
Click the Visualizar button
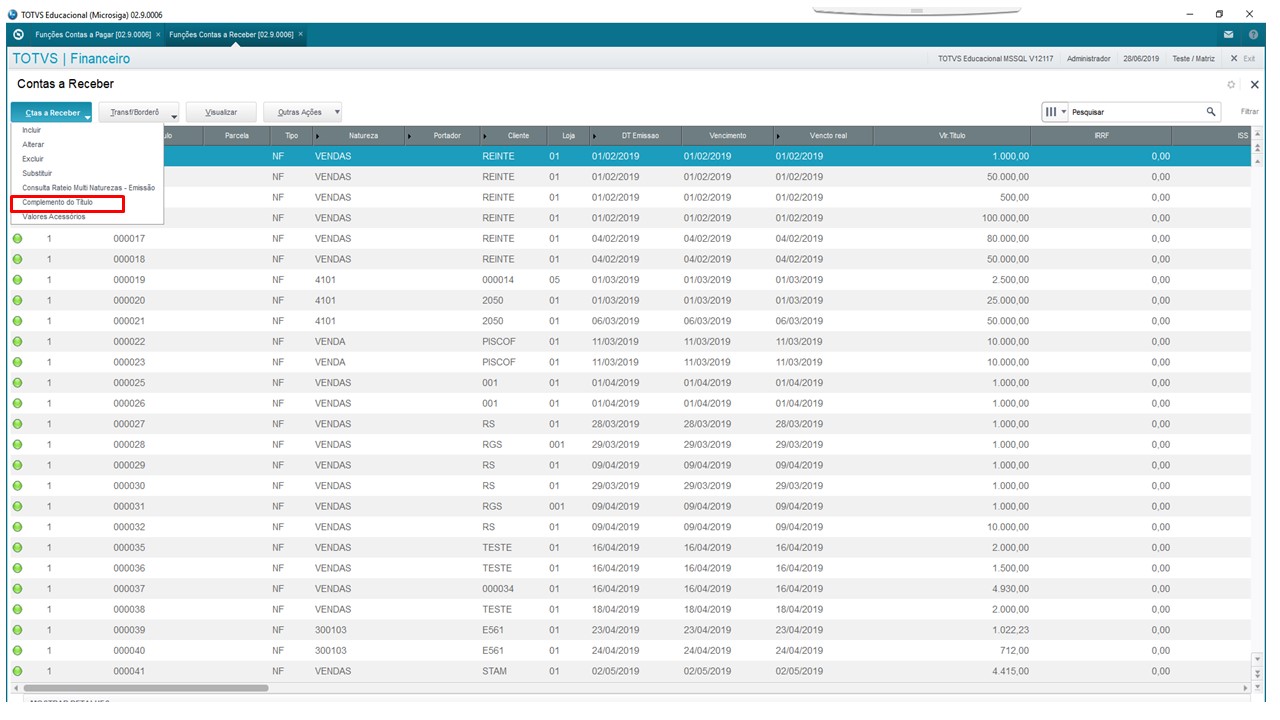(221, 113)
